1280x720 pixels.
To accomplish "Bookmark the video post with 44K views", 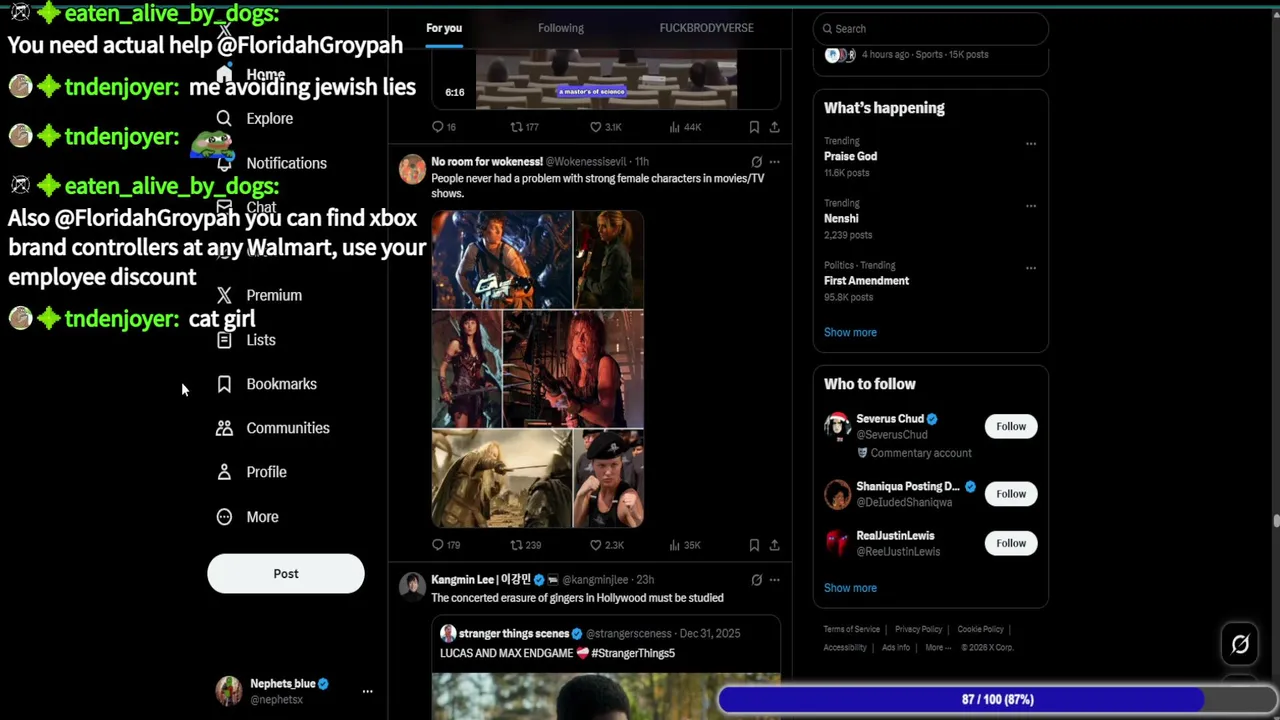I will 754,127.
